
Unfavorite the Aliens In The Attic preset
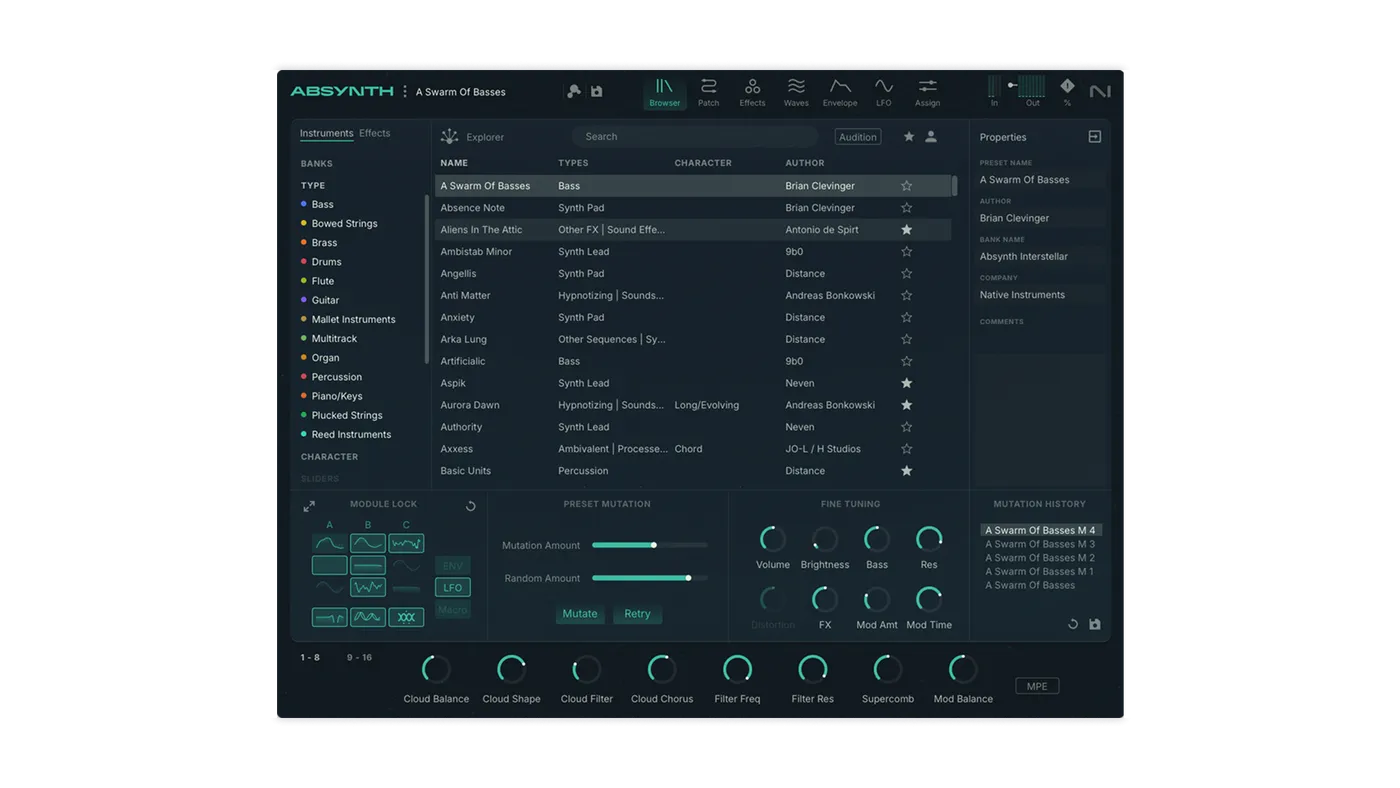click(x=906, y=230)
